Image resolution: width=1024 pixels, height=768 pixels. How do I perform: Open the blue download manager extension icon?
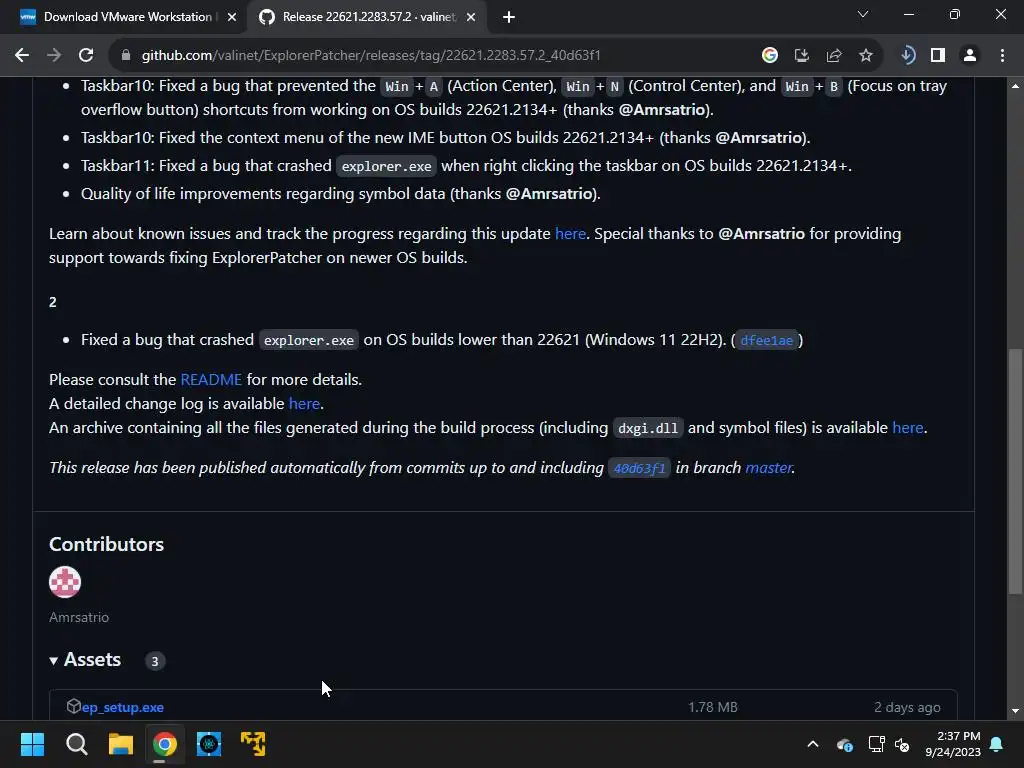907,56
